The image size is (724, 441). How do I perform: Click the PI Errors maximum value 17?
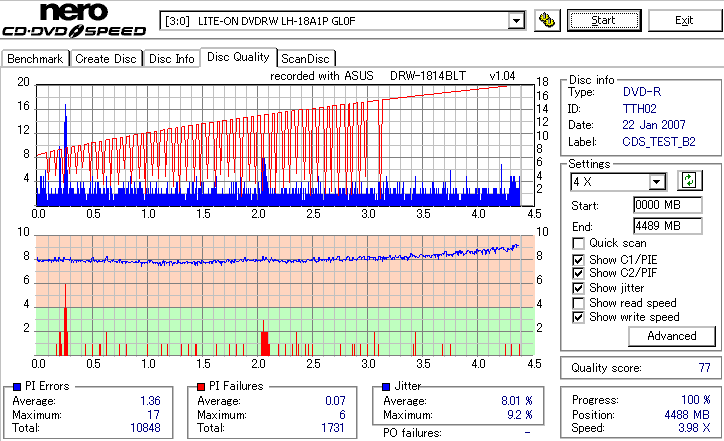coord(154,415)
